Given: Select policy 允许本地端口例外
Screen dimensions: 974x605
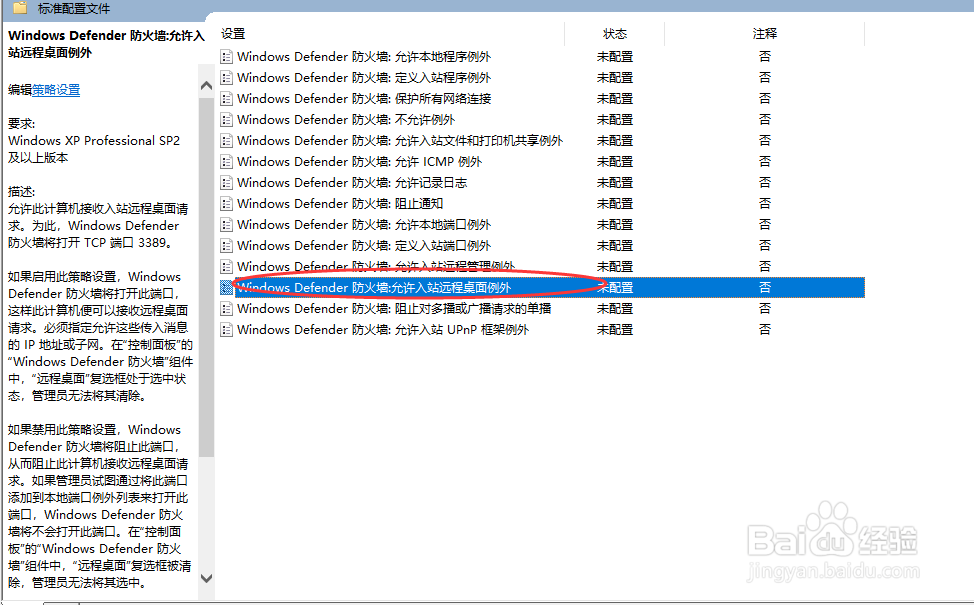Looking at the screenshot, I should click(x=364, y=225).
